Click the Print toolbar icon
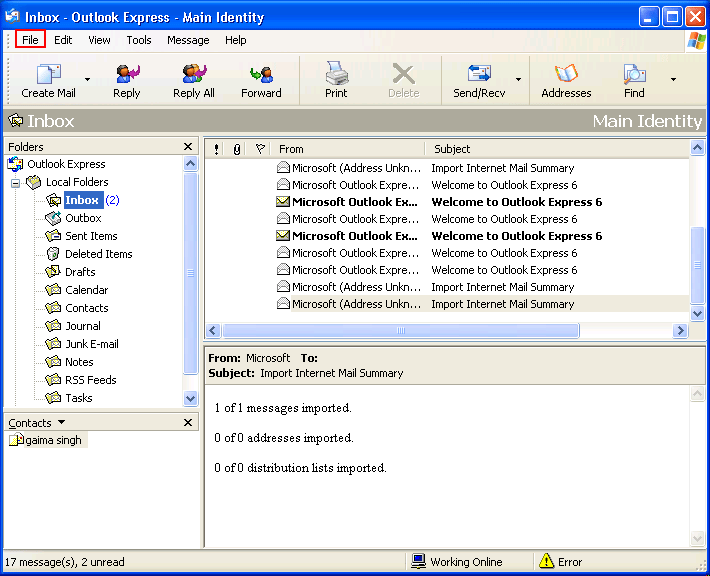This screenshot has height=576, width=710. point(336,73)
